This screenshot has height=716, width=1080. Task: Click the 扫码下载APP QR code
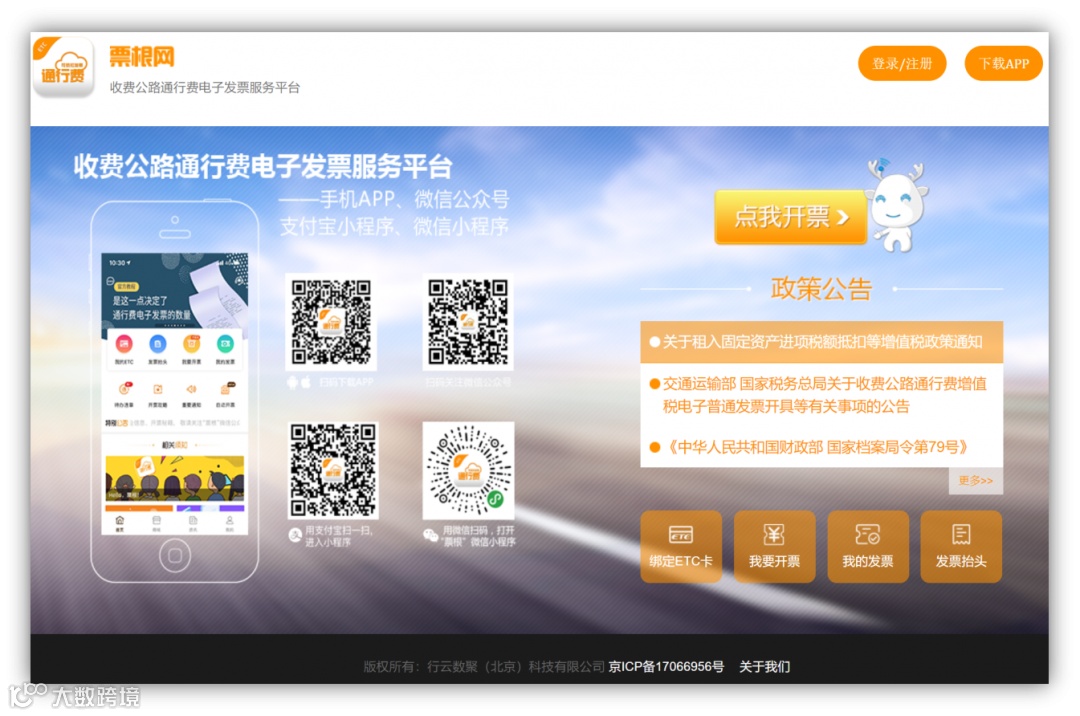click(331, 322)
